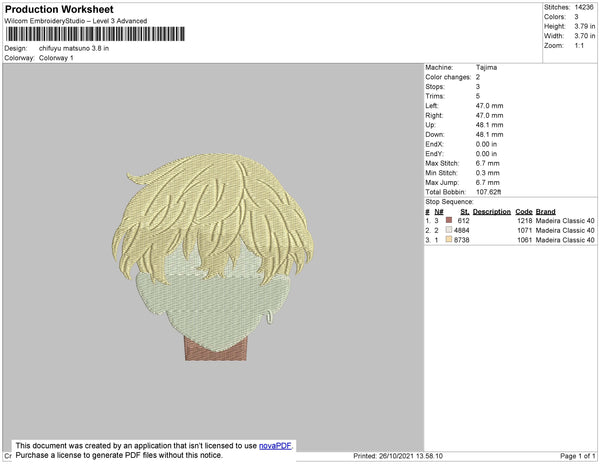Click the Min Stitch value 0.3 mm
This screenshot has height=464, width=600.
[x=488, y=173]
